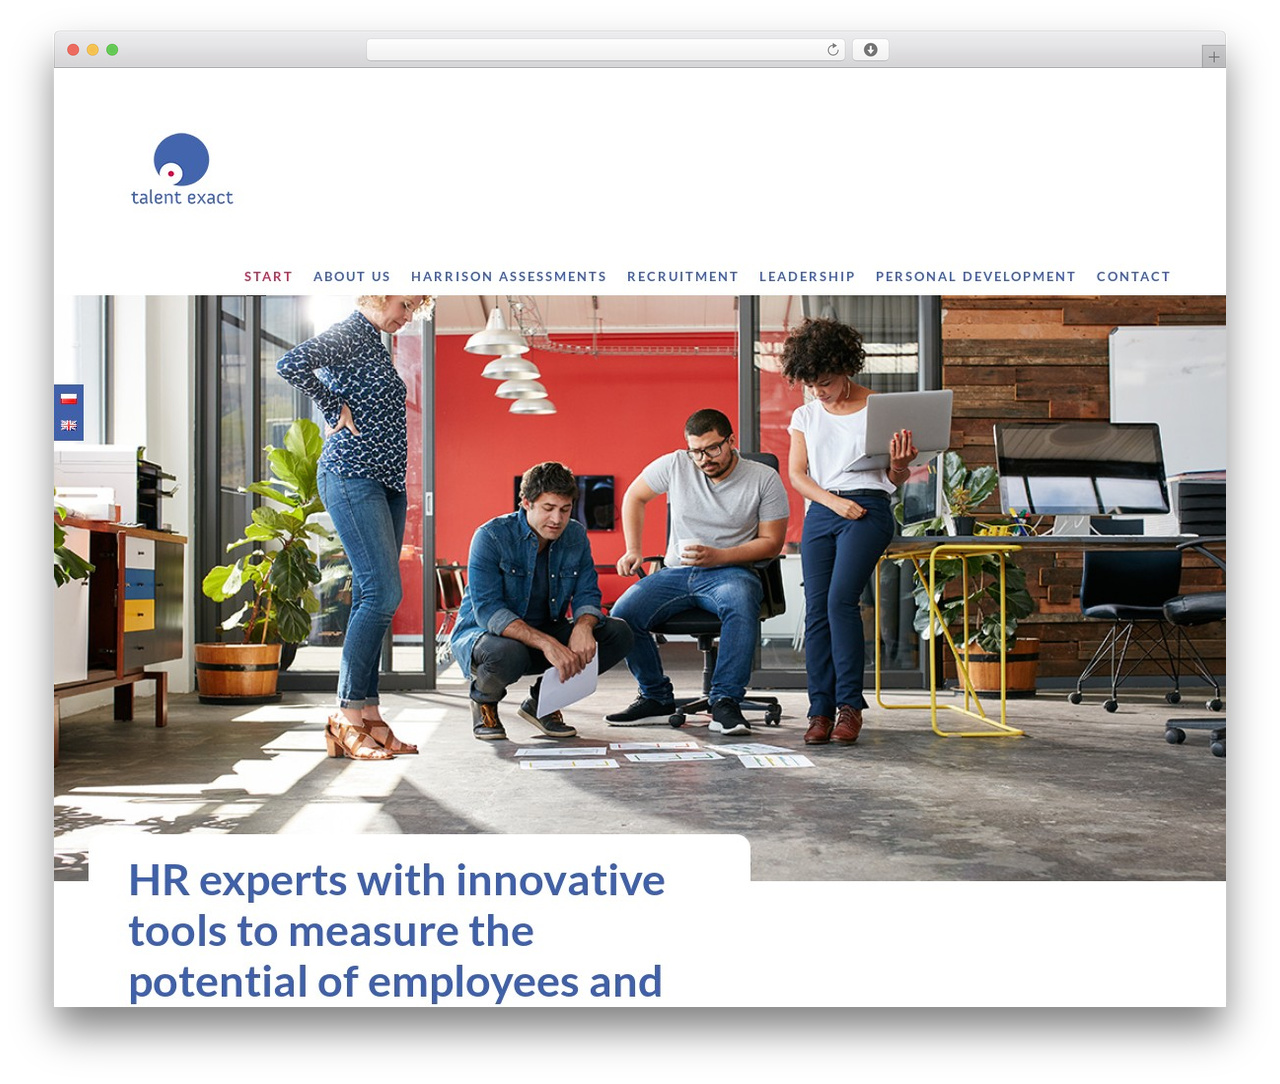Visit the CONTACT page
Screen dimensions: 1280x1084
(x=1133, y=277)
